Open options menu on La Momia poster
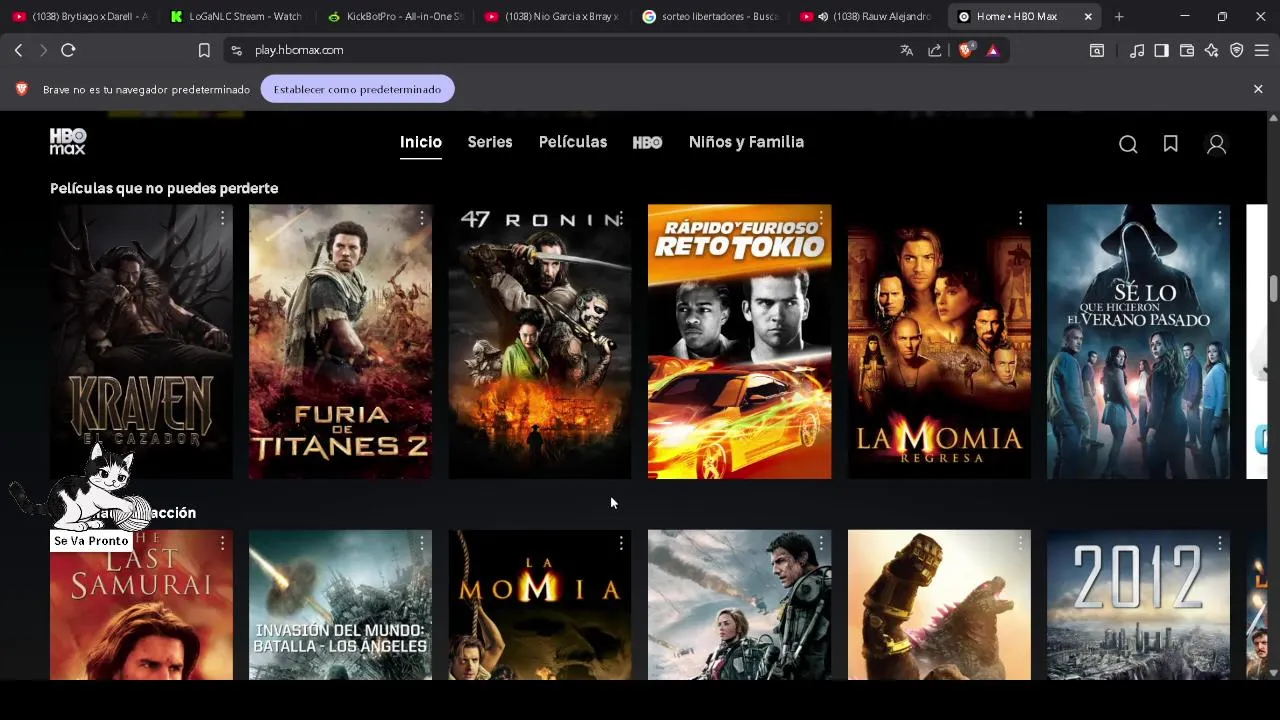 [621, 543]
